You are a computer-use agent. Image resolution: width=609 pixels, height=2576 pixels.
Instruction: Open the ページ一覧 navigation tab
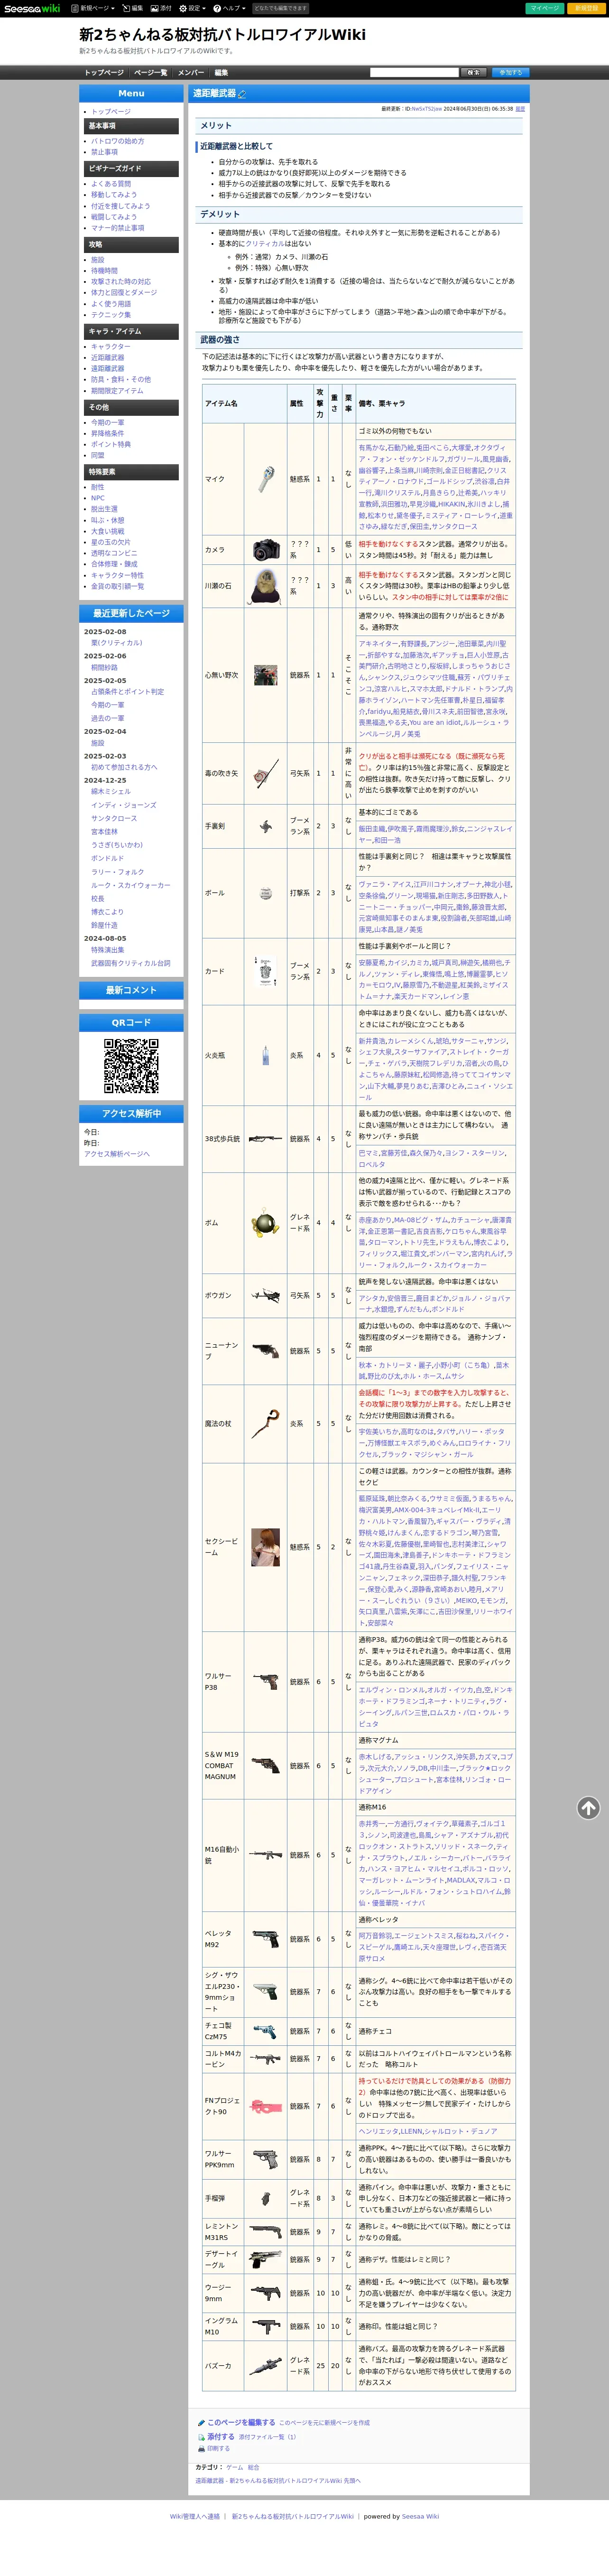(x=150, y=73)
